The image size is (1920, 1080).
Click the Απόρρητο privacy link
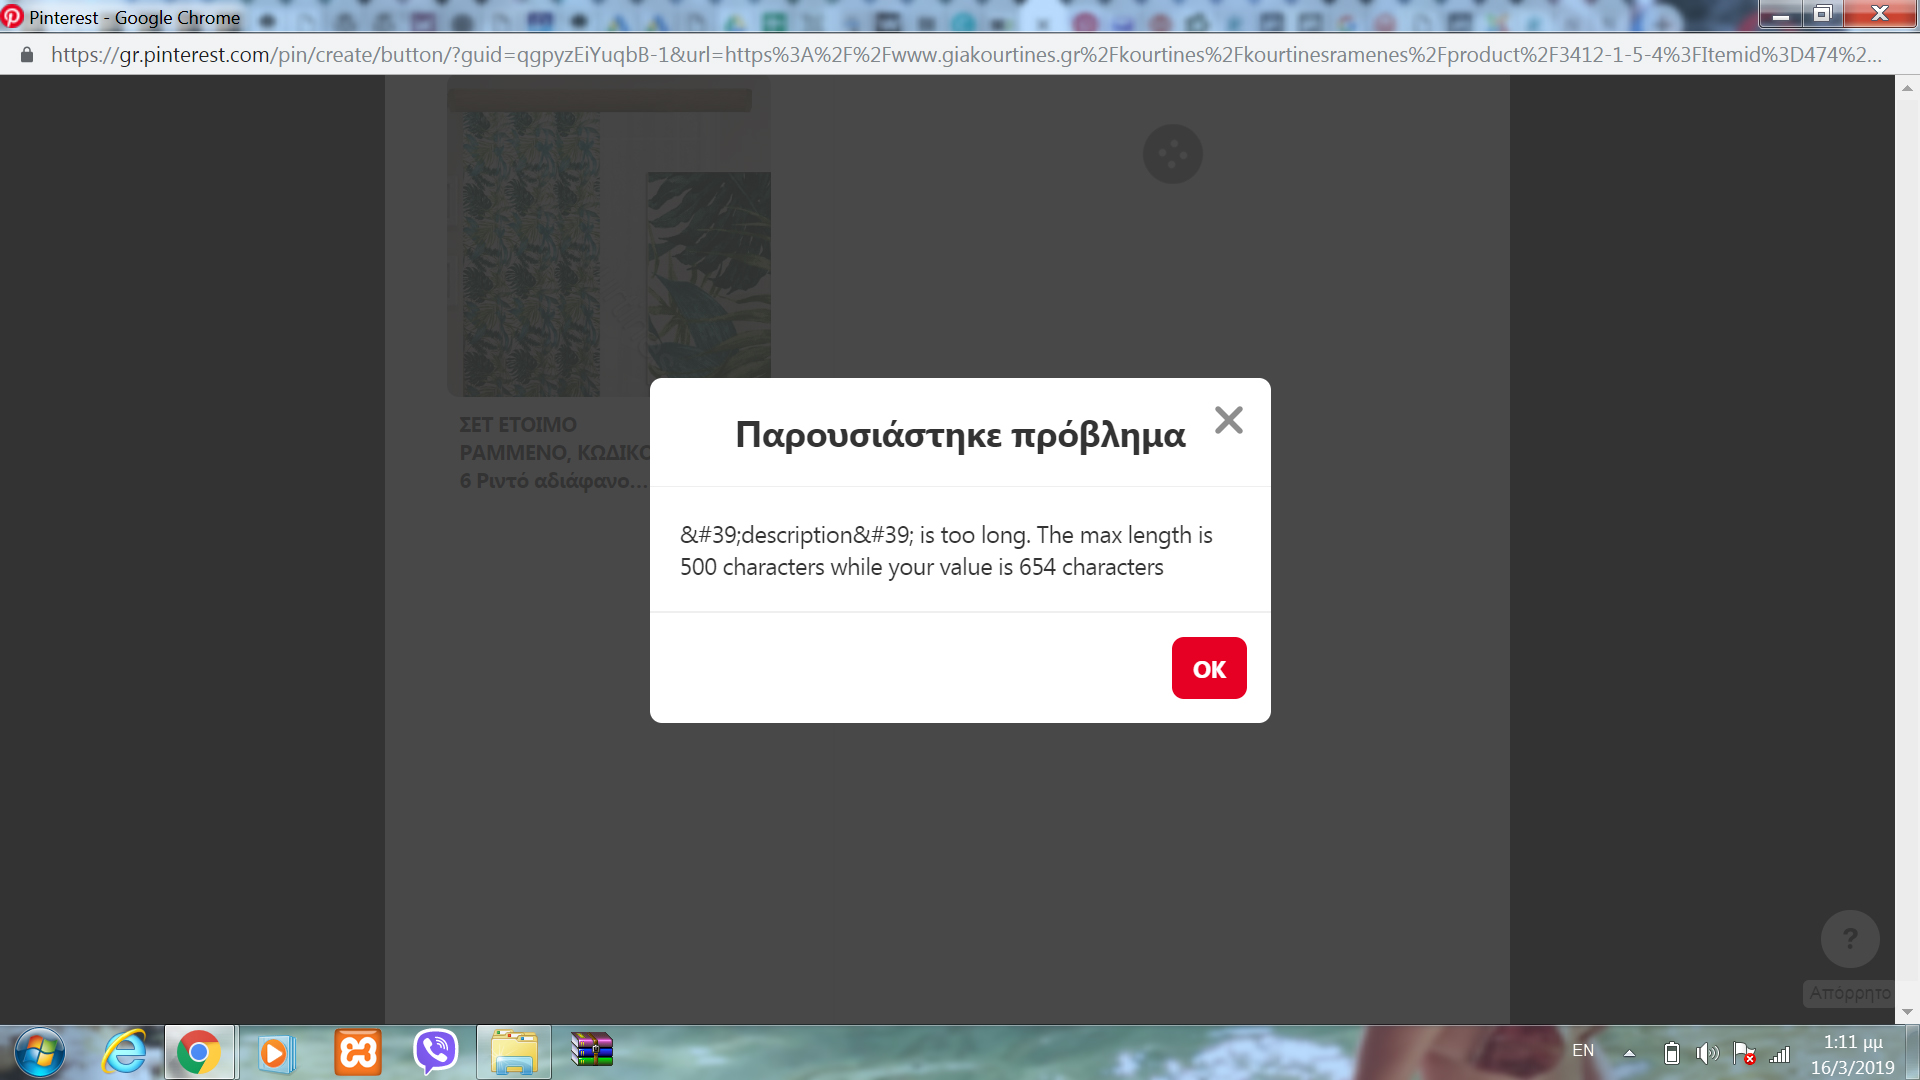(1849, 993)
